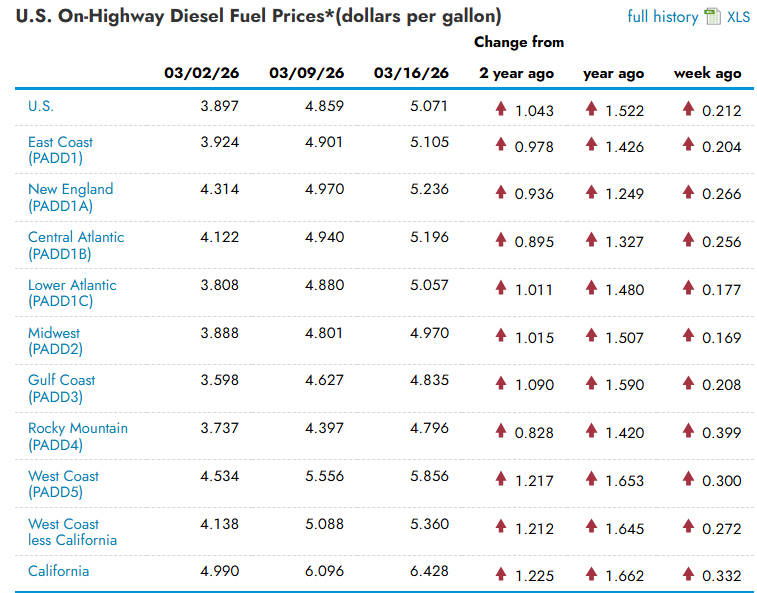Open the California region link
The width and height of the screenshot is (757, 593).
point(58,571)
